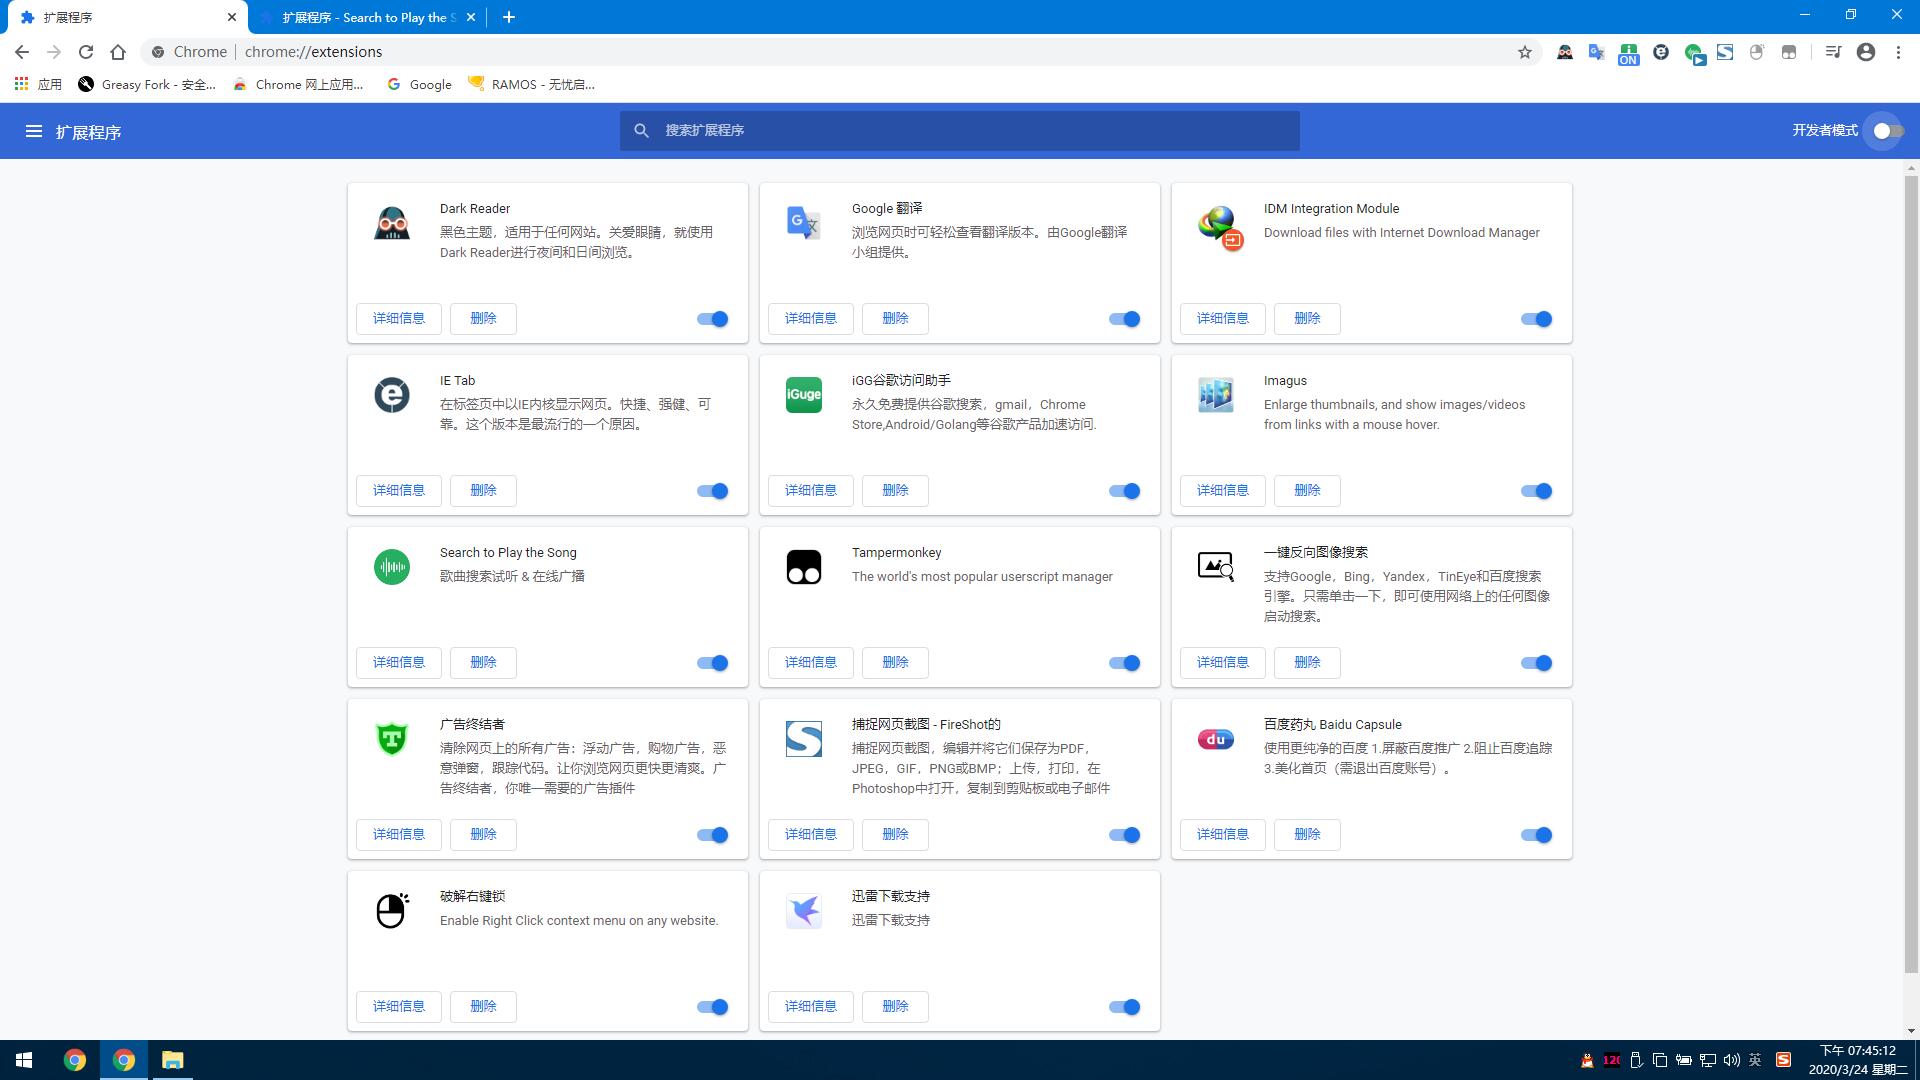Open a new browser tab
Image resolution: width=1920 pixels, height=1080 pixels.
pyautogui.click(x=508, y=17)
